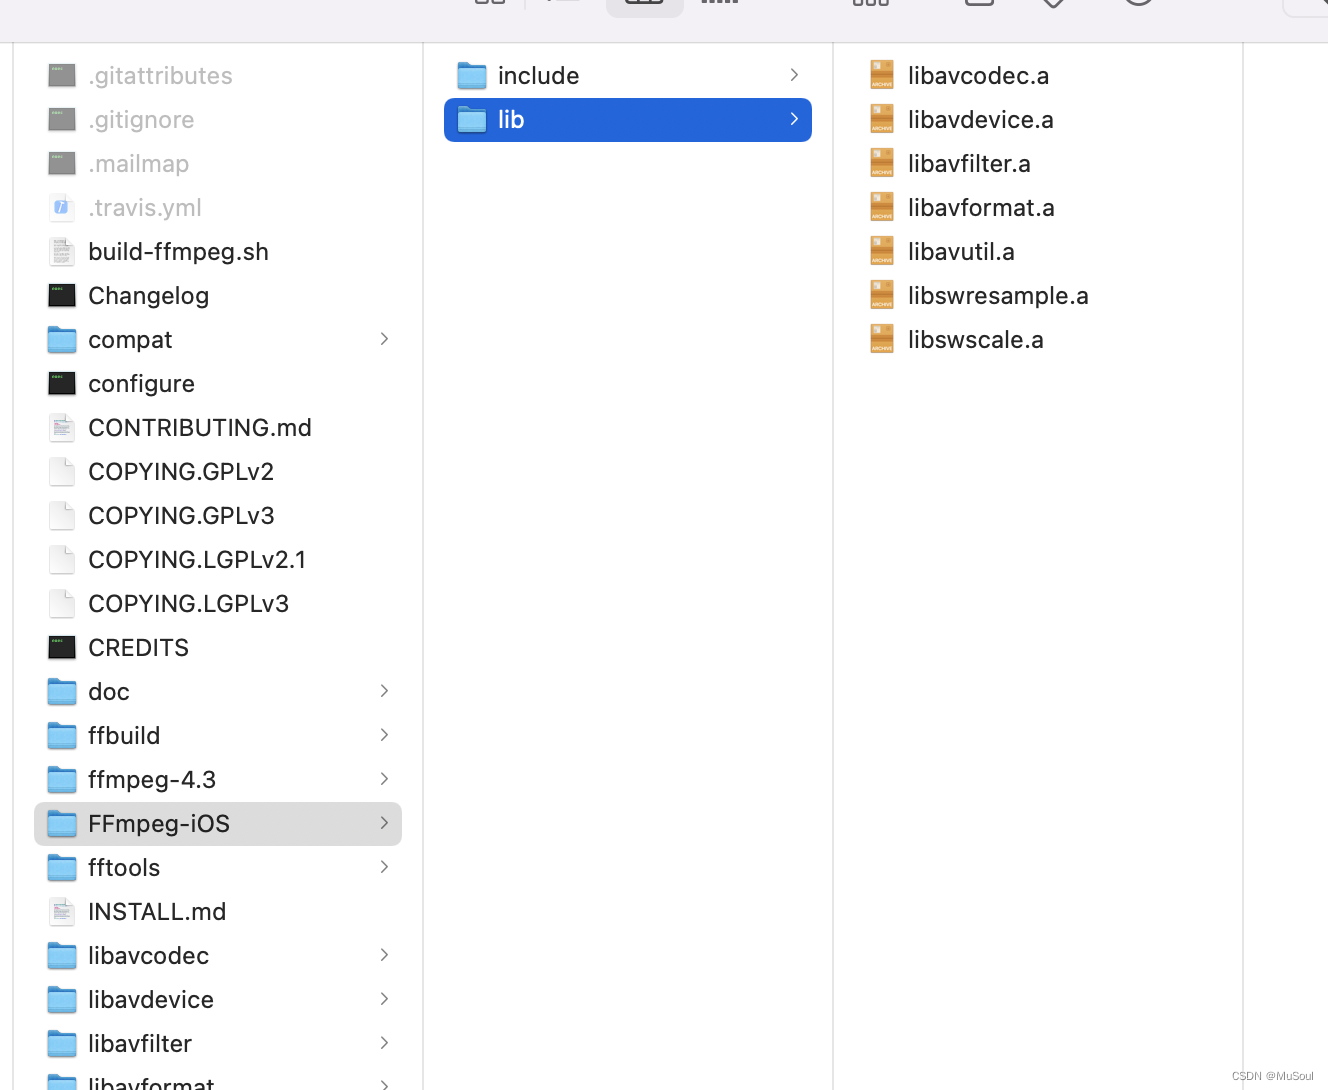Click the .gitattributes file icon

[62, 75]
